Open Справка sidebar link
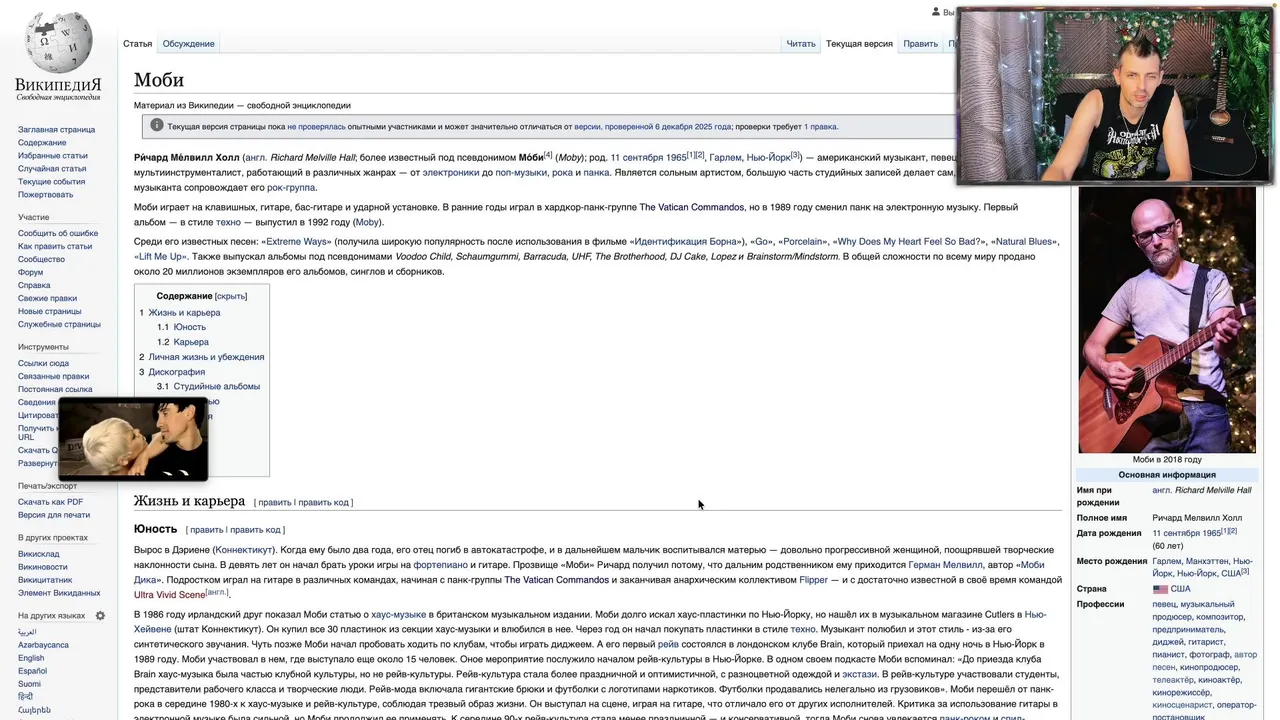The width and height of the screenshot is (1280, 720). 34,286
